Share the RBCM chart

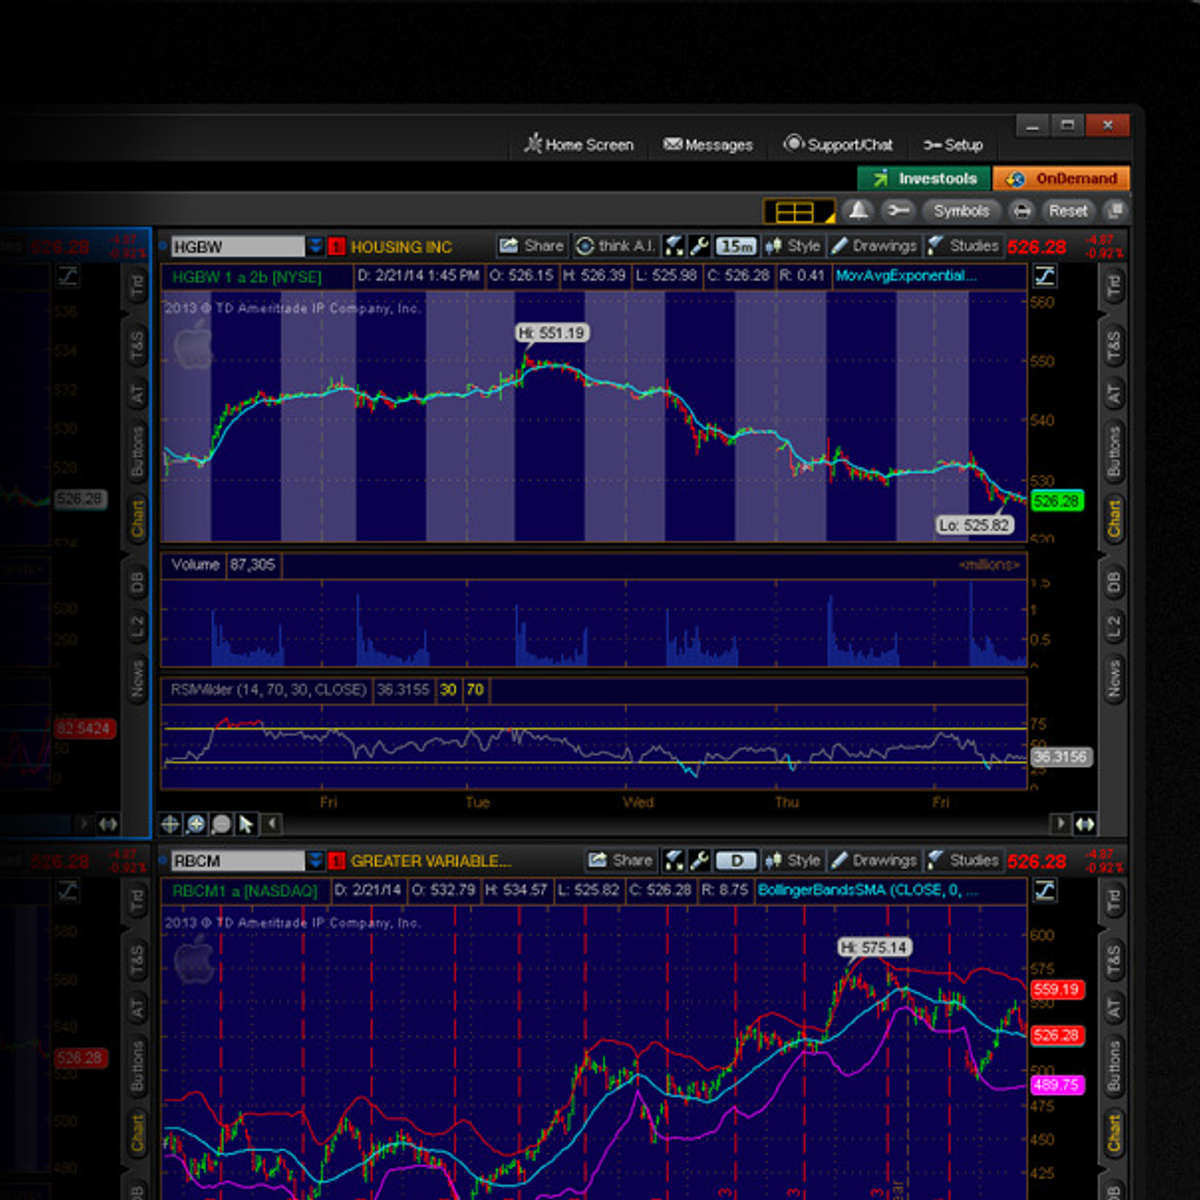[621, 860]
